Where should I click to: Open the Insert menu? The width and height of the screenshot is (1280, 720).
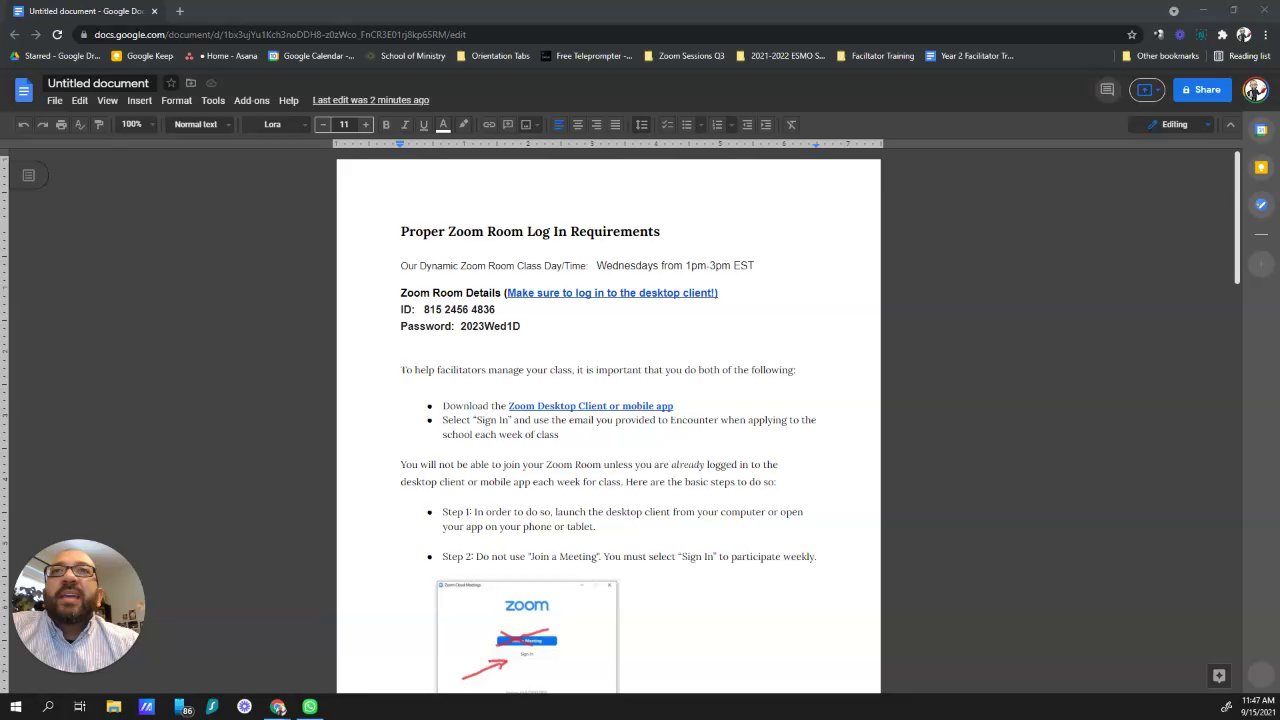(x=139, y=101)
